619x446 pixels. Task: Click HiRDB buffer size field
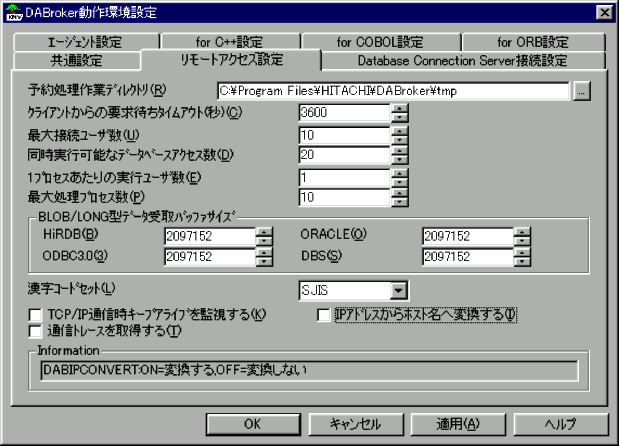(210, 236)
